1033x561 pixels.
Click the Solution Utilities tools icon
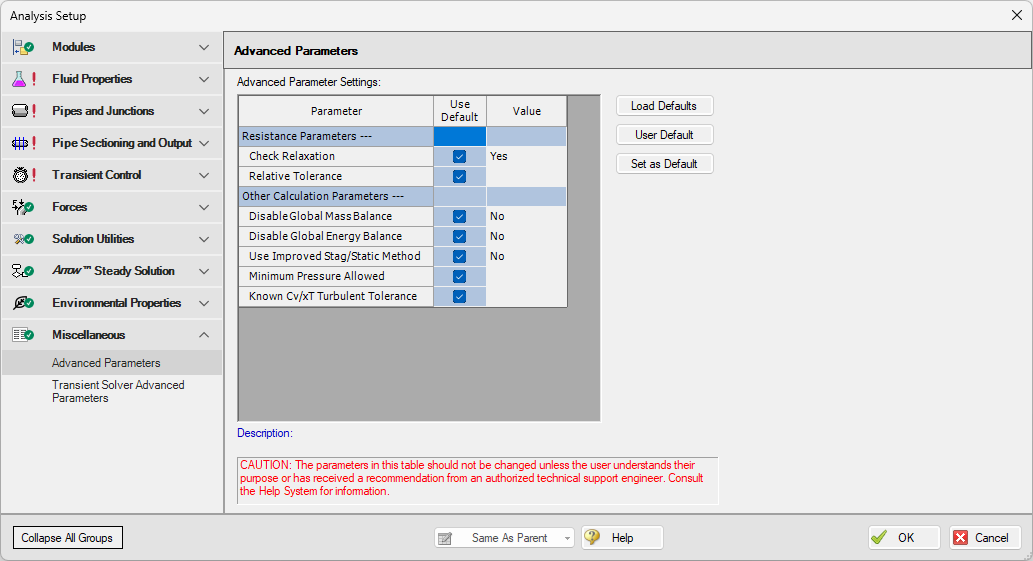[x=23, y=239]
